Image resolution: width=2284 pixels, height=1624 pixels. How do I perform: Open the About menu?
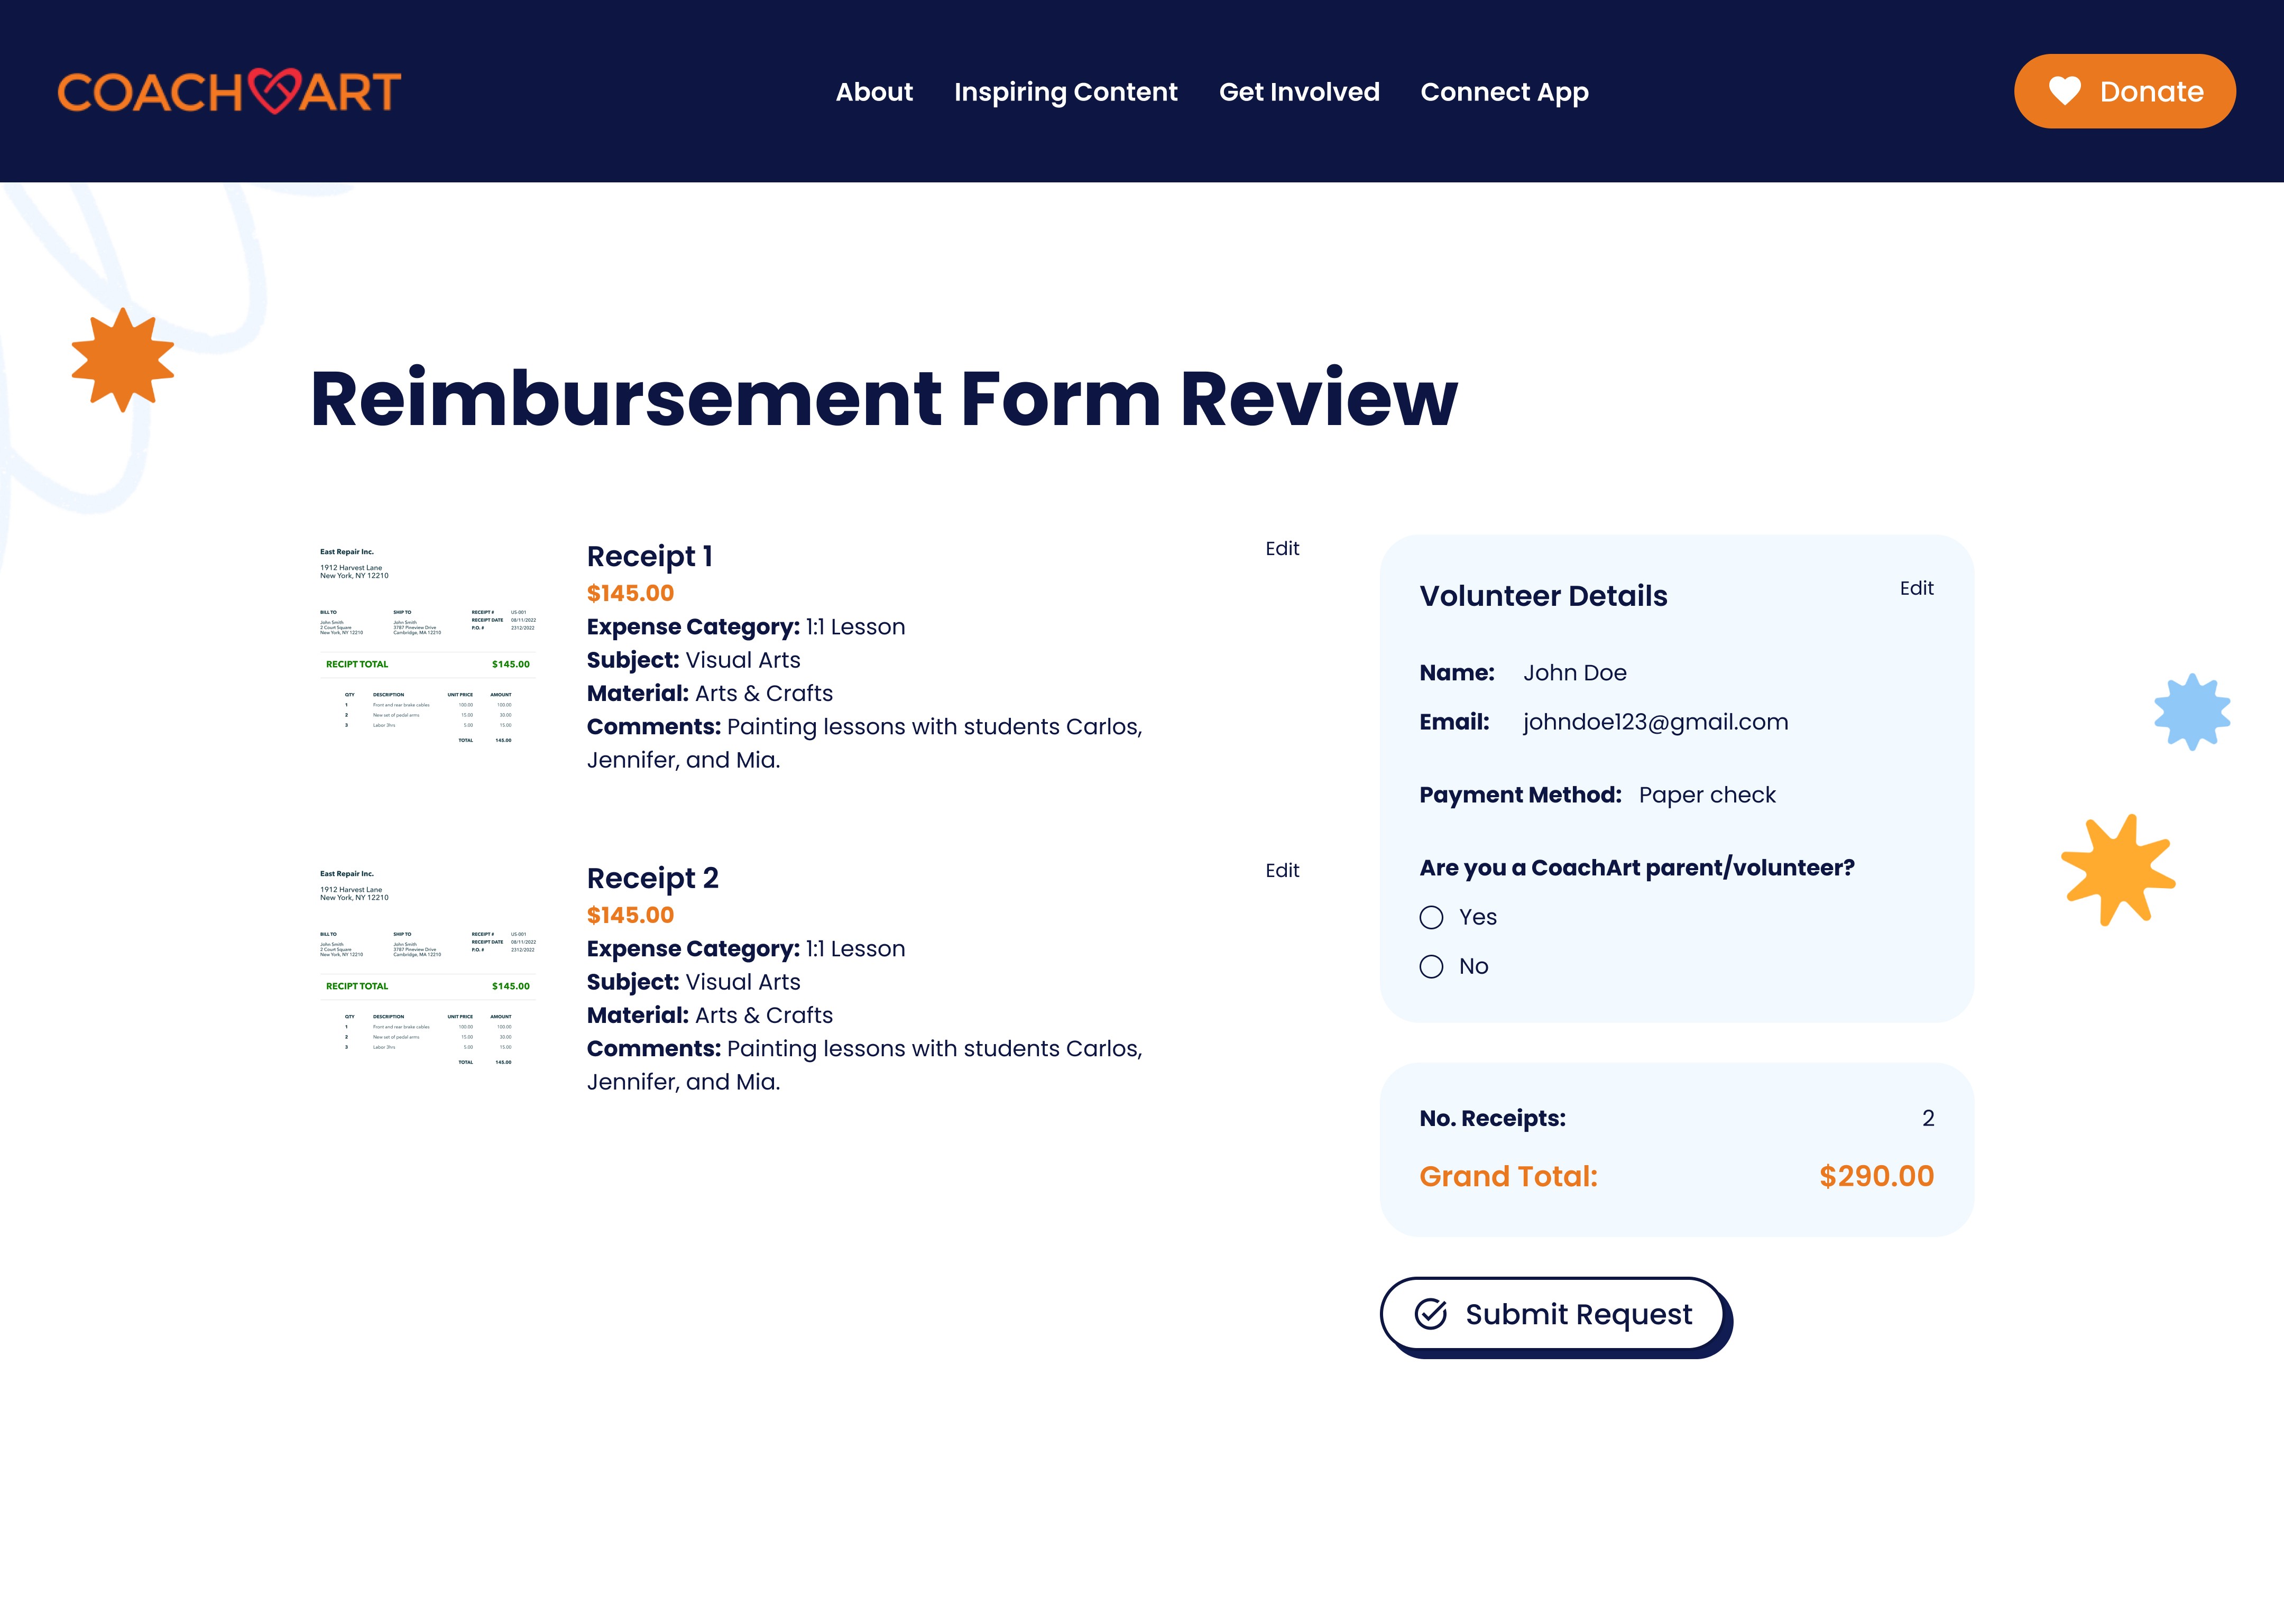[x=874, y=92]
